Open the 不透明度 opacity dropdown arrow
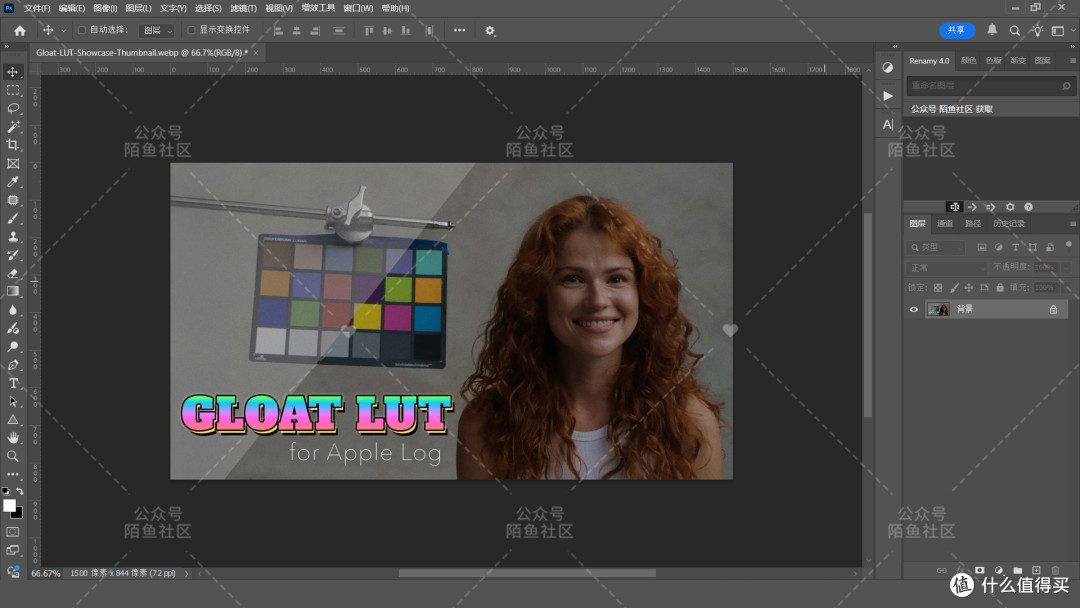This screenshot has width=1080, height=608. point(1066,267)
